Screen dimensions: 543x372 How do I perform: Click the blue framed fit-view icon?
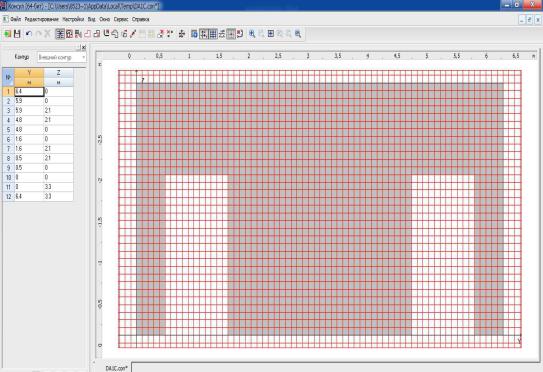tap(271, 34)
